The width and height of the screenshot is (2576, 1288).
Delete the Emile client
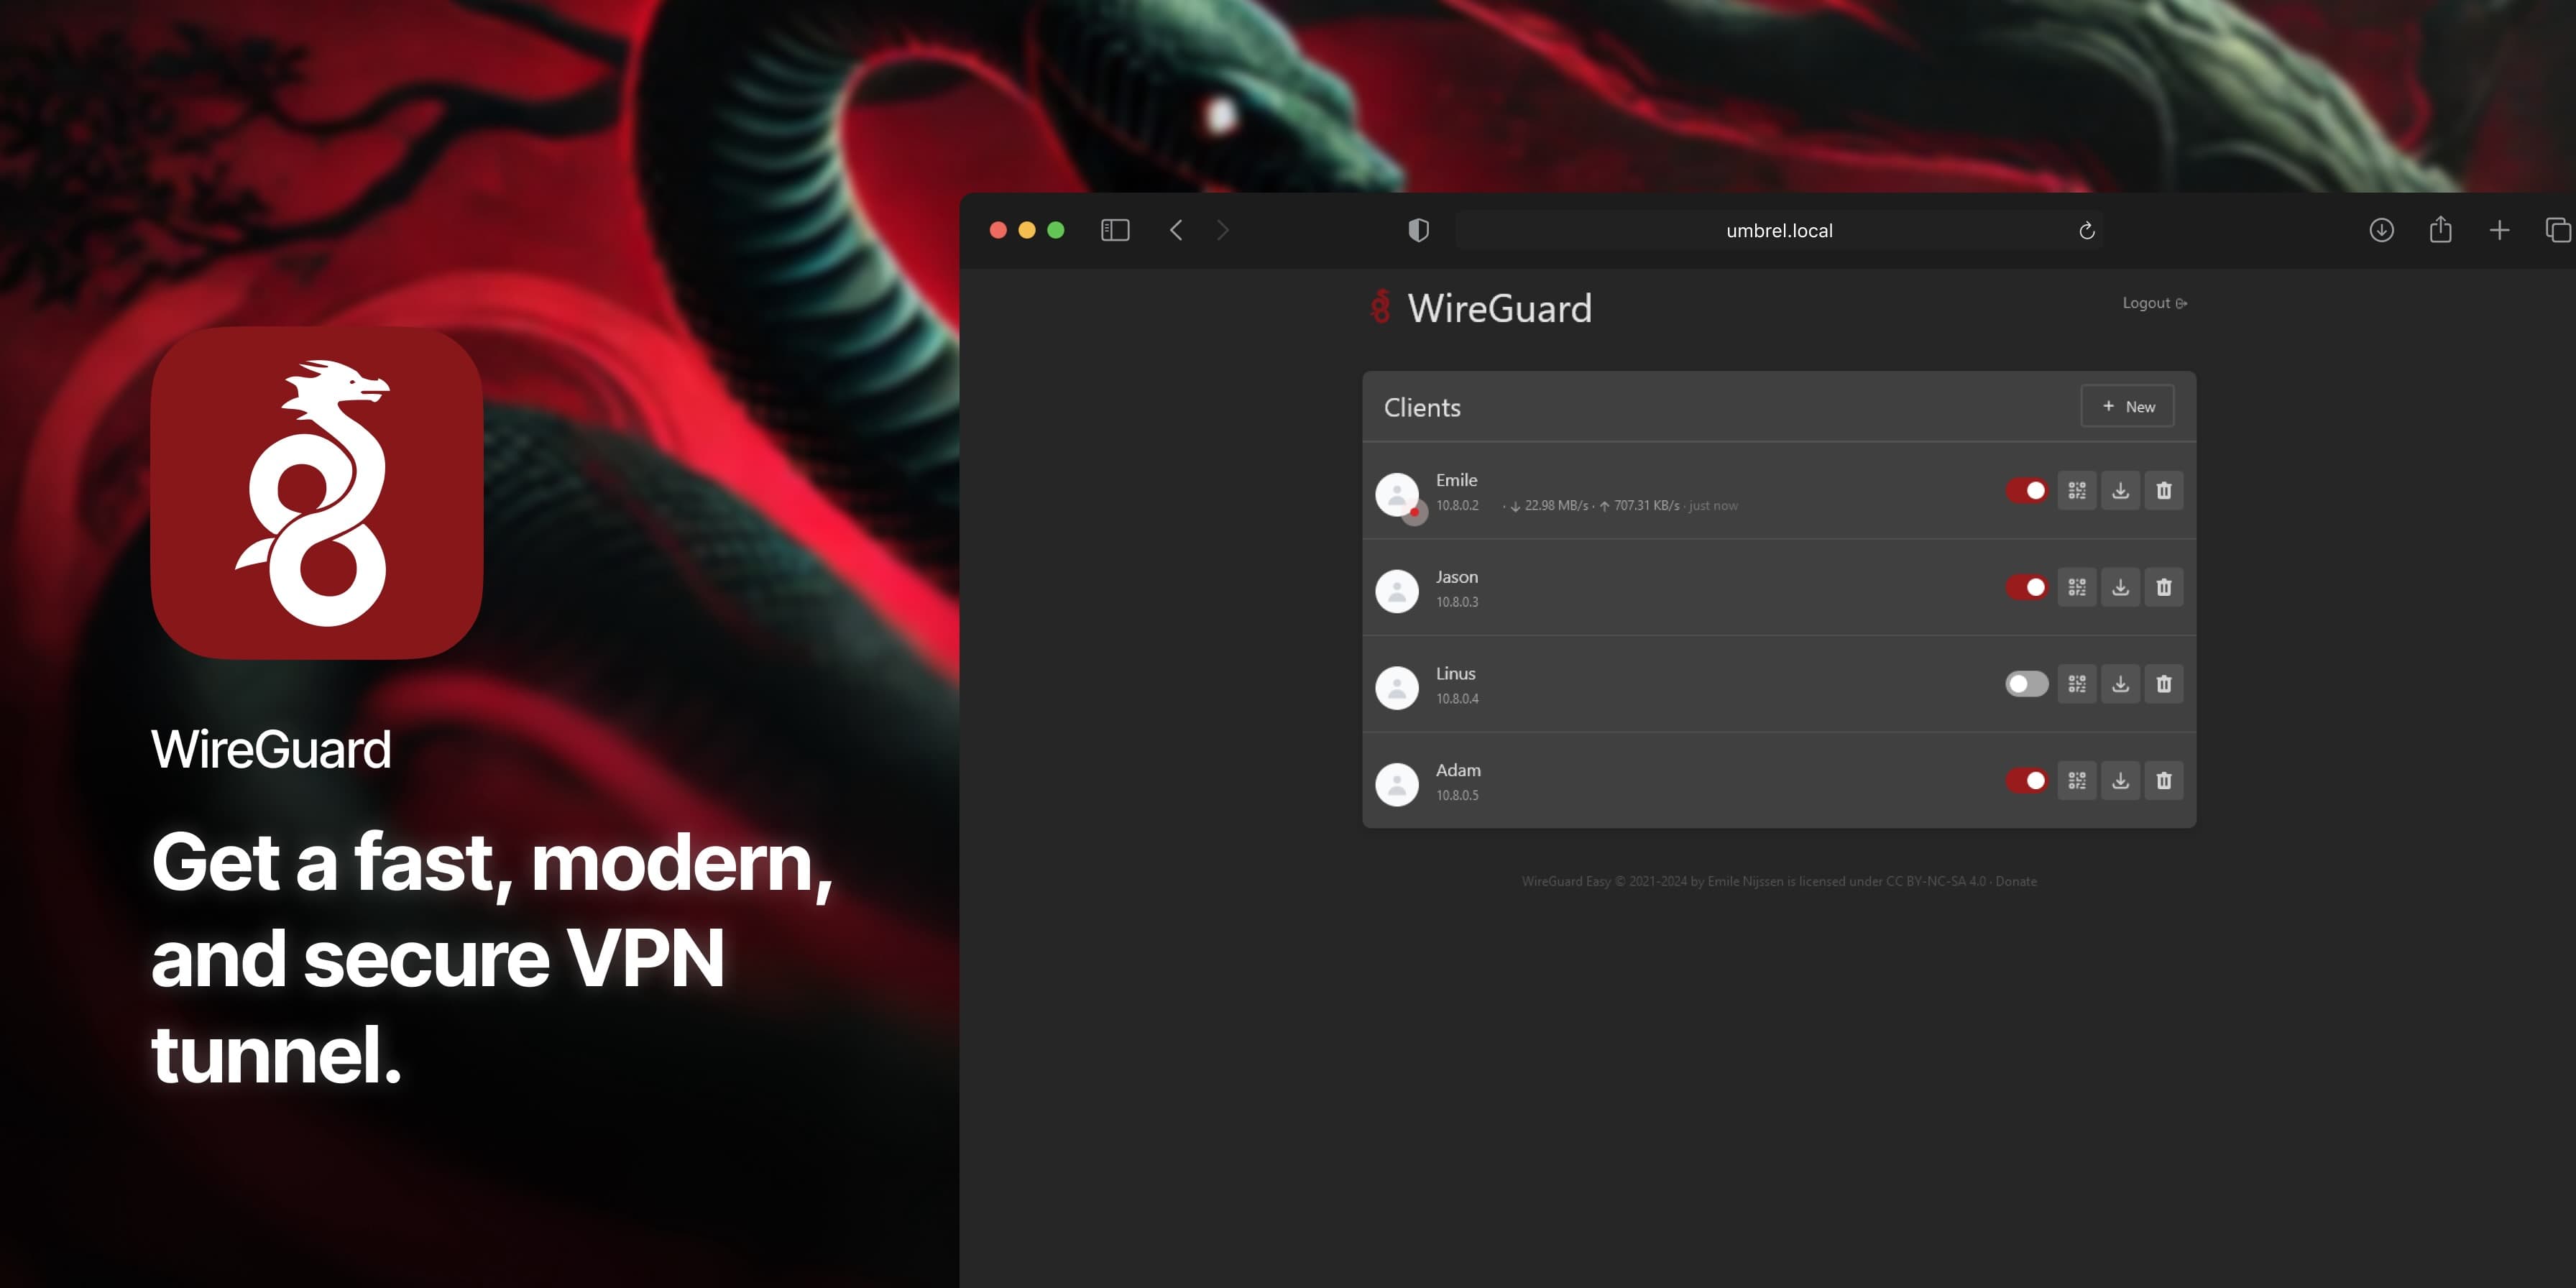click(2164, 490)
